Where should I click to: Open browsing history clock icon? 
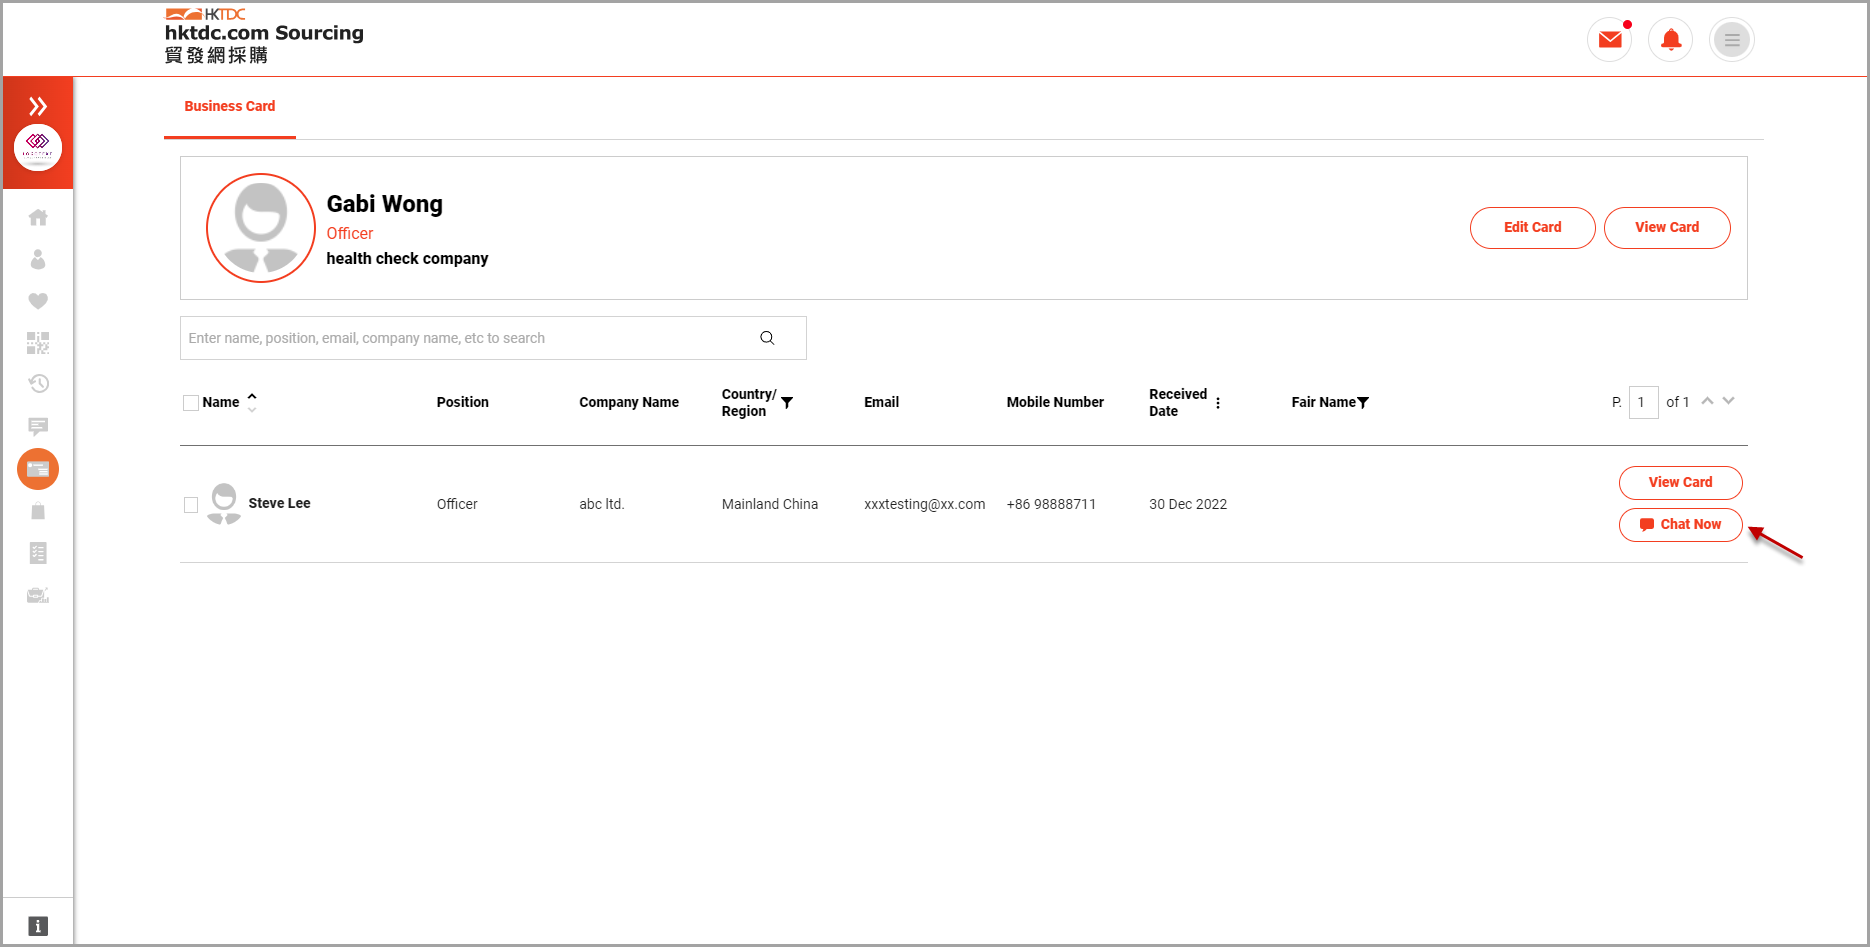click(38, 384)
